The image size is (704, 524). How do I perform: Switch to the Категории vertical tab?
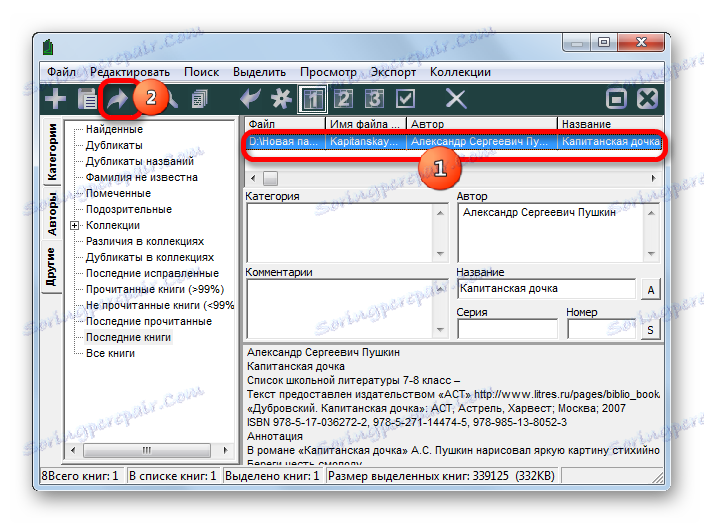pyautogui.click(x=52, y=152)
